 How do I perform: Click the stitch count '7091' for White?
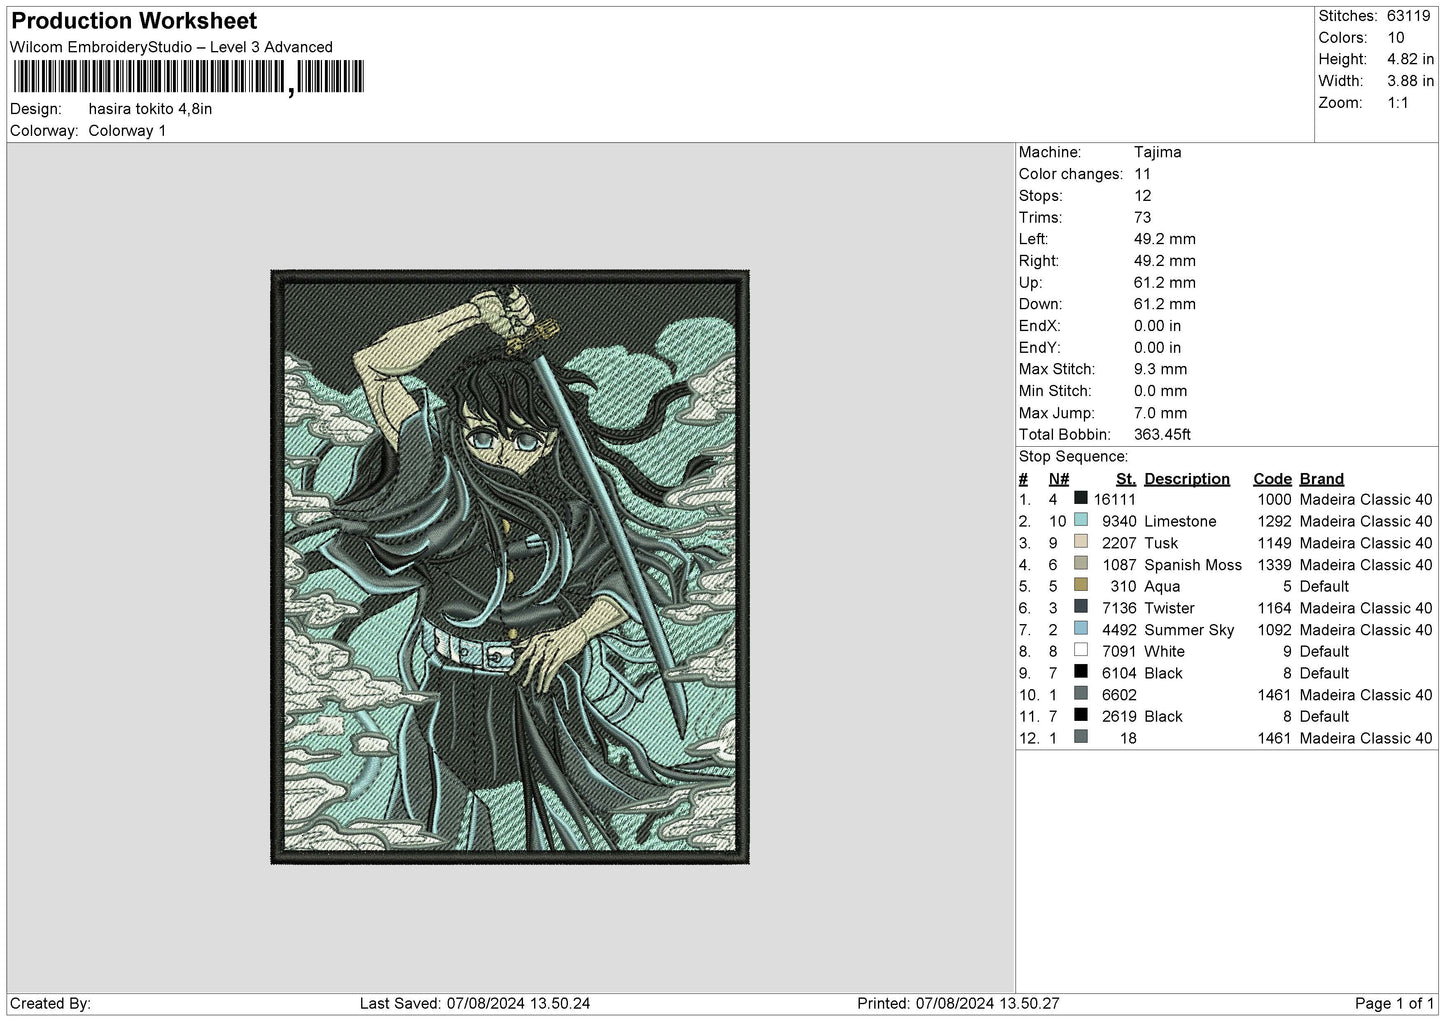click(1119, 652)
